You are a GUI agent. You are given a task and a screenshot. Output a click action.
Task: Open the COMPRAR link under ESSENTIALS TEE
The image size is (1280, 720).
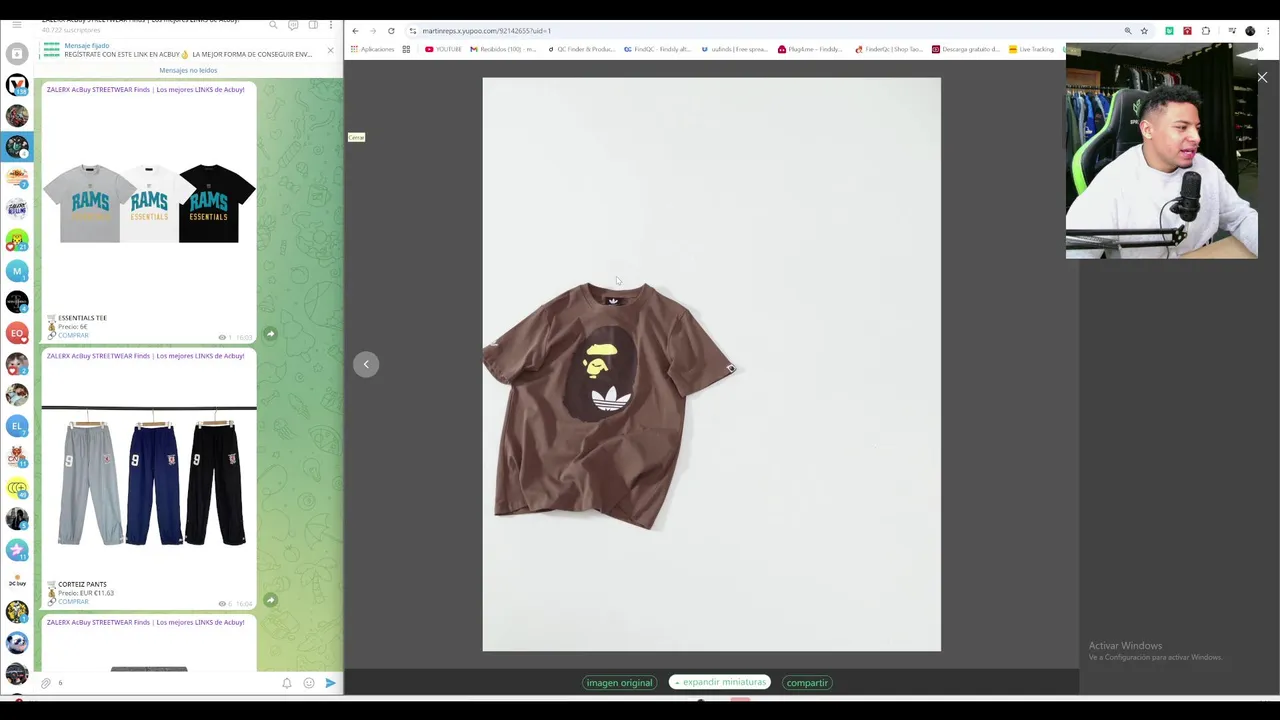tap(73, 336)
